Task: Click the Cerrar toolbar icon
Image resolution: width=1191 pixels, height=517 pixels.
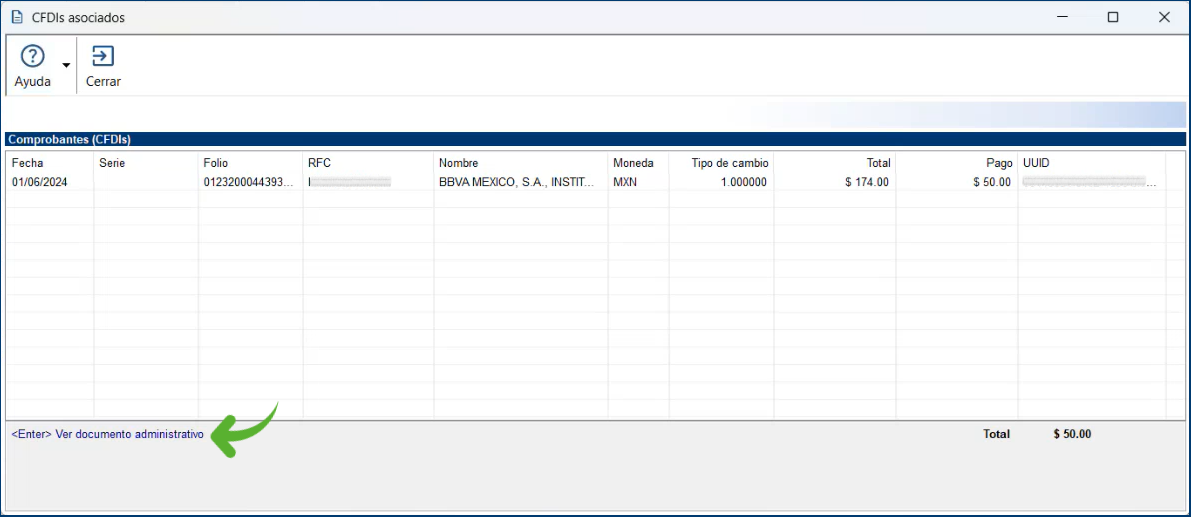Action: click(103, 57)
